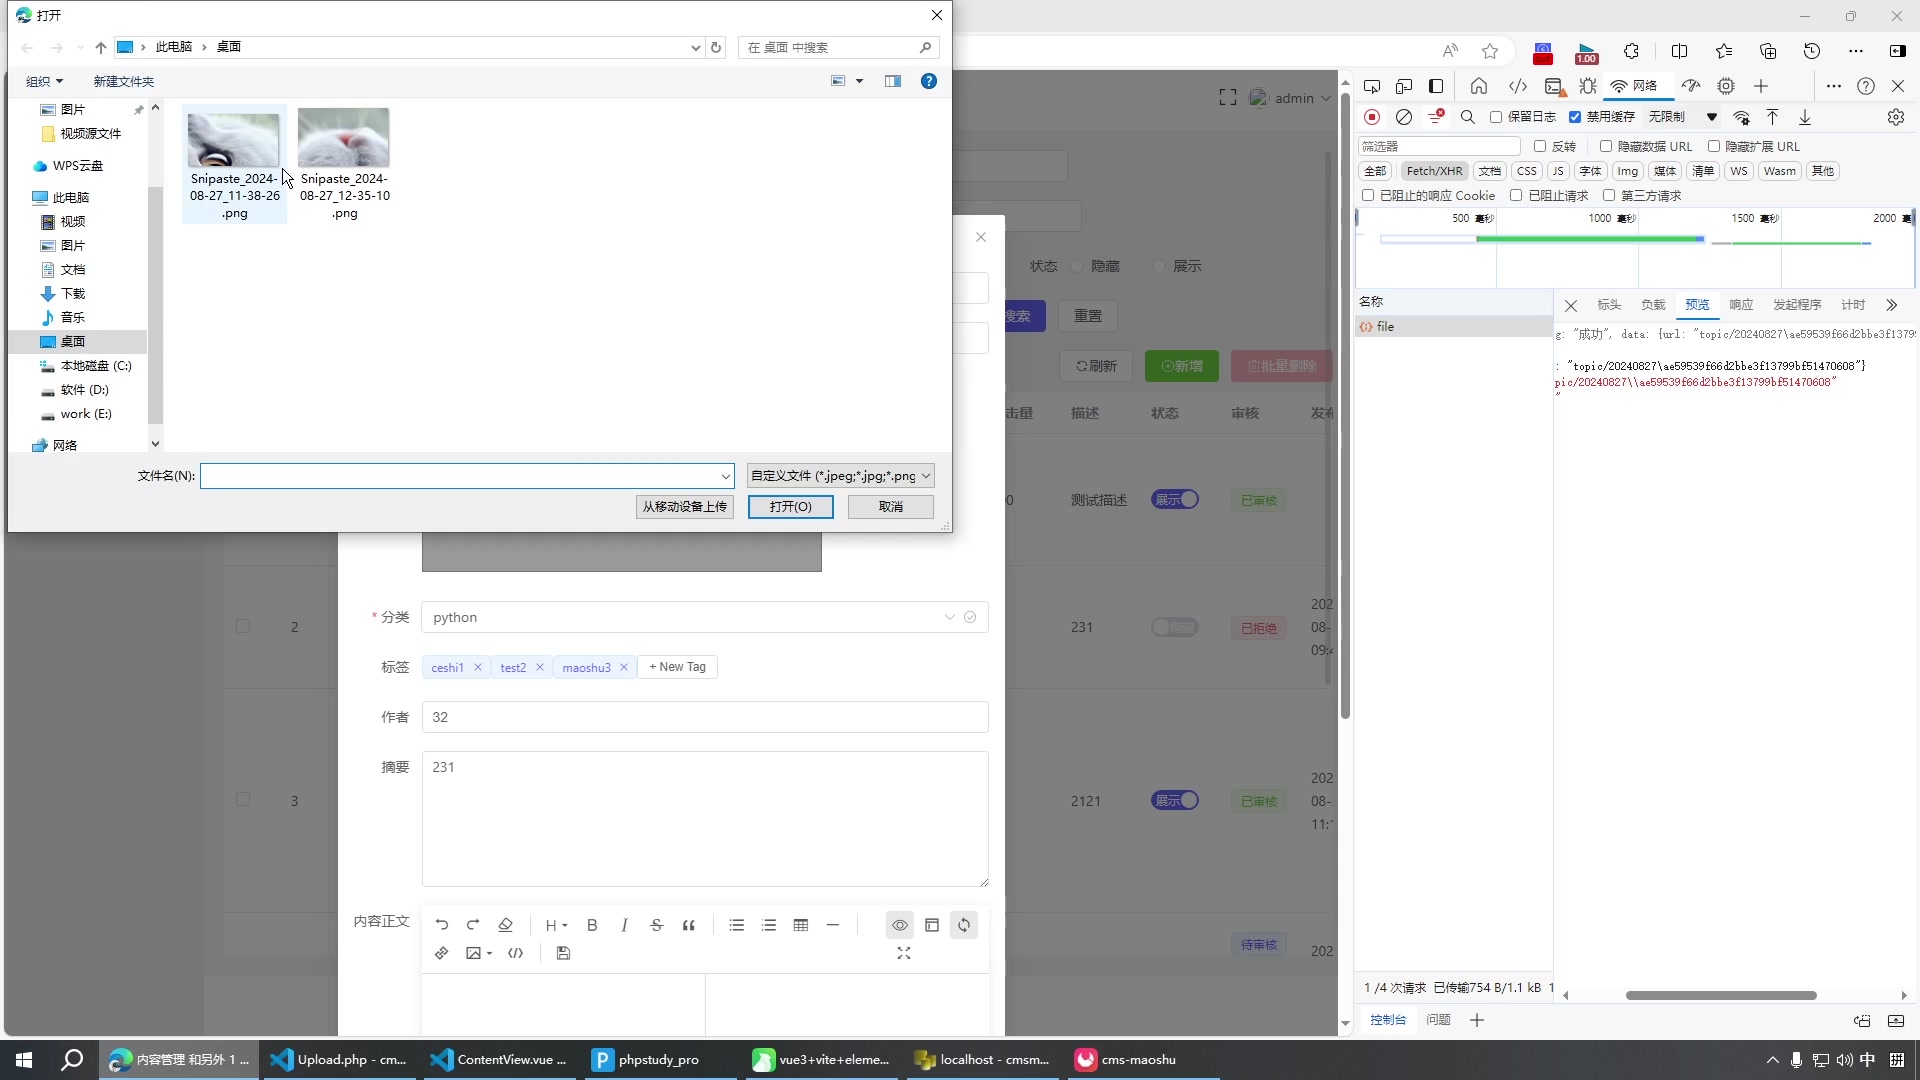Expand the address bar path dropdown

click(x=696, y=47)
